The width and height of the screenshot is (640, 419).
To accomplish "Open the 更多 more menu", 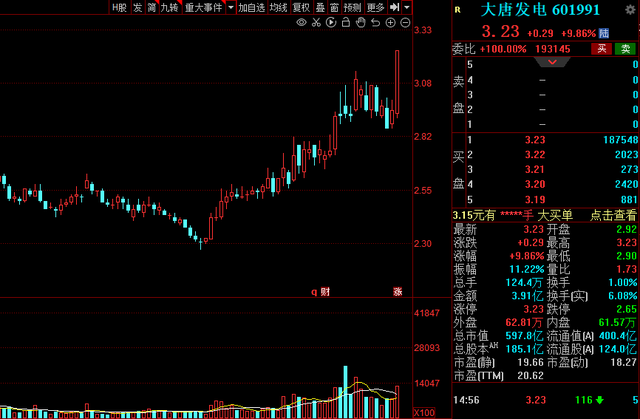I will [375, 7].
